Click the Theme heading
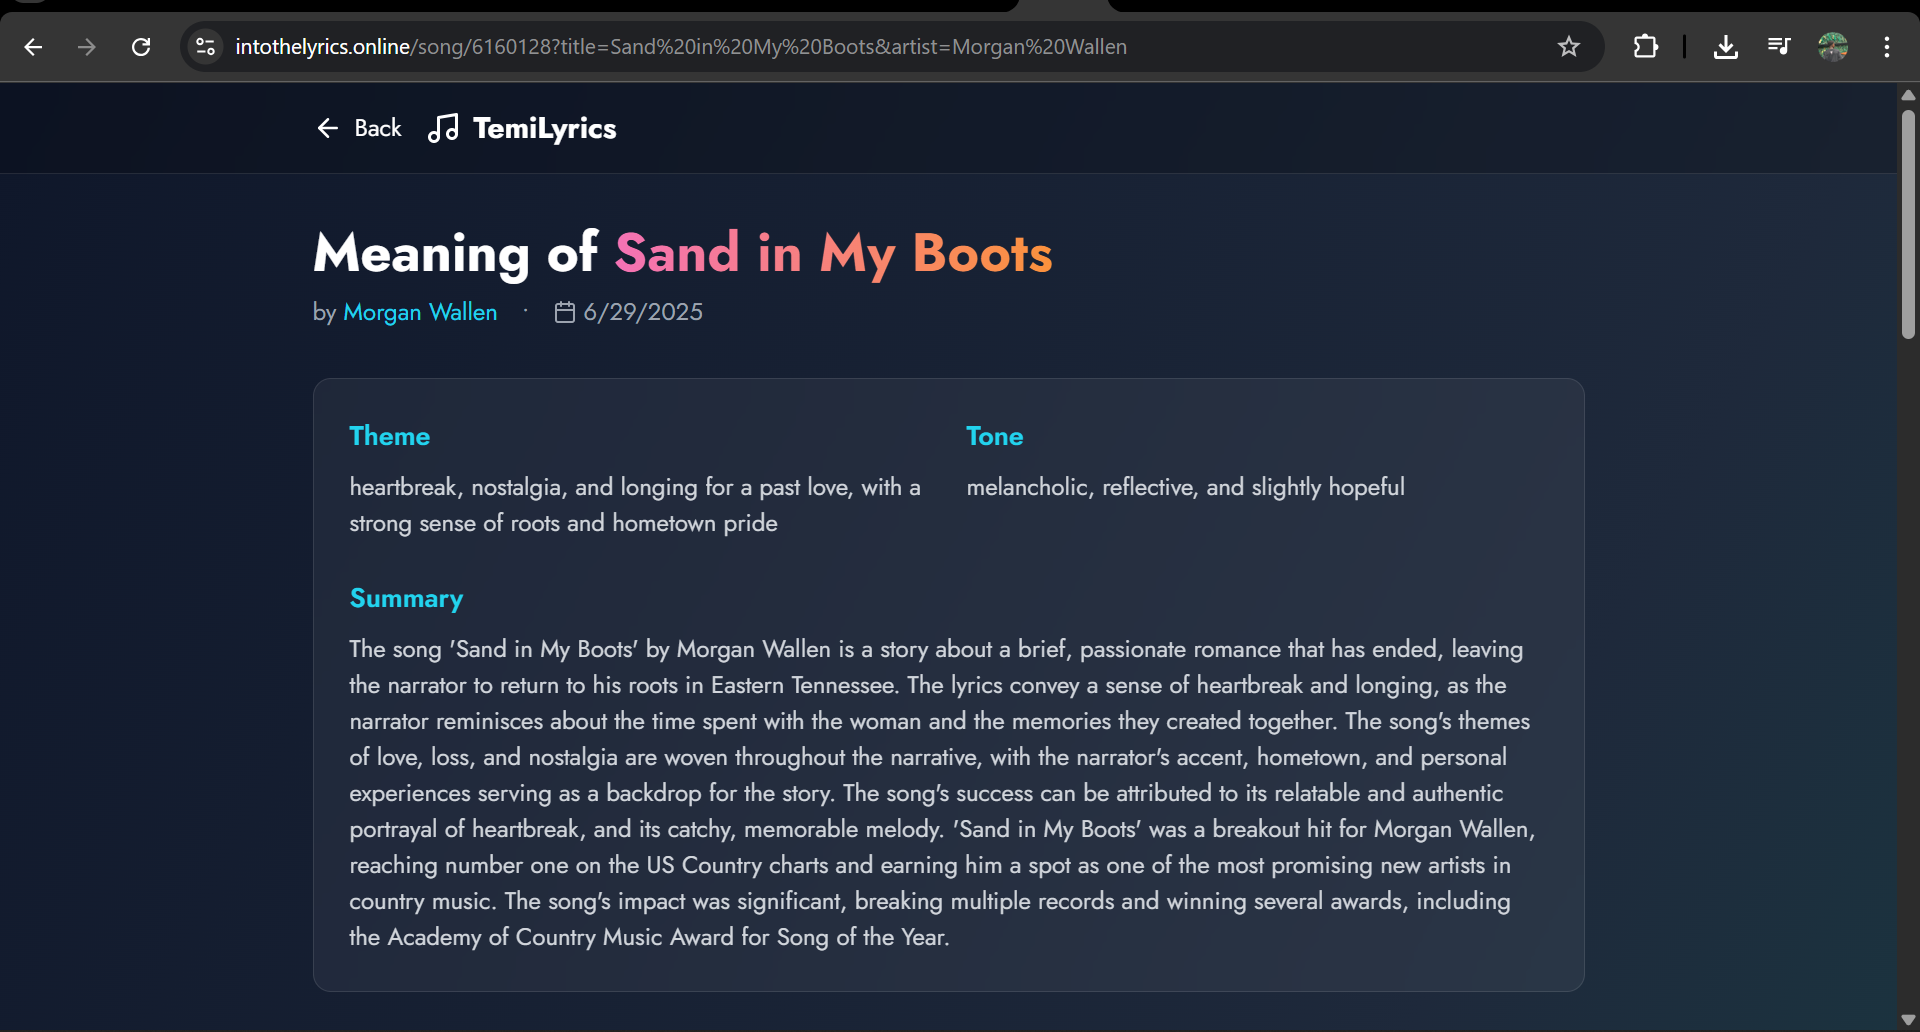The width and height of the screenshot is (1920, 1032). point(389,436)
